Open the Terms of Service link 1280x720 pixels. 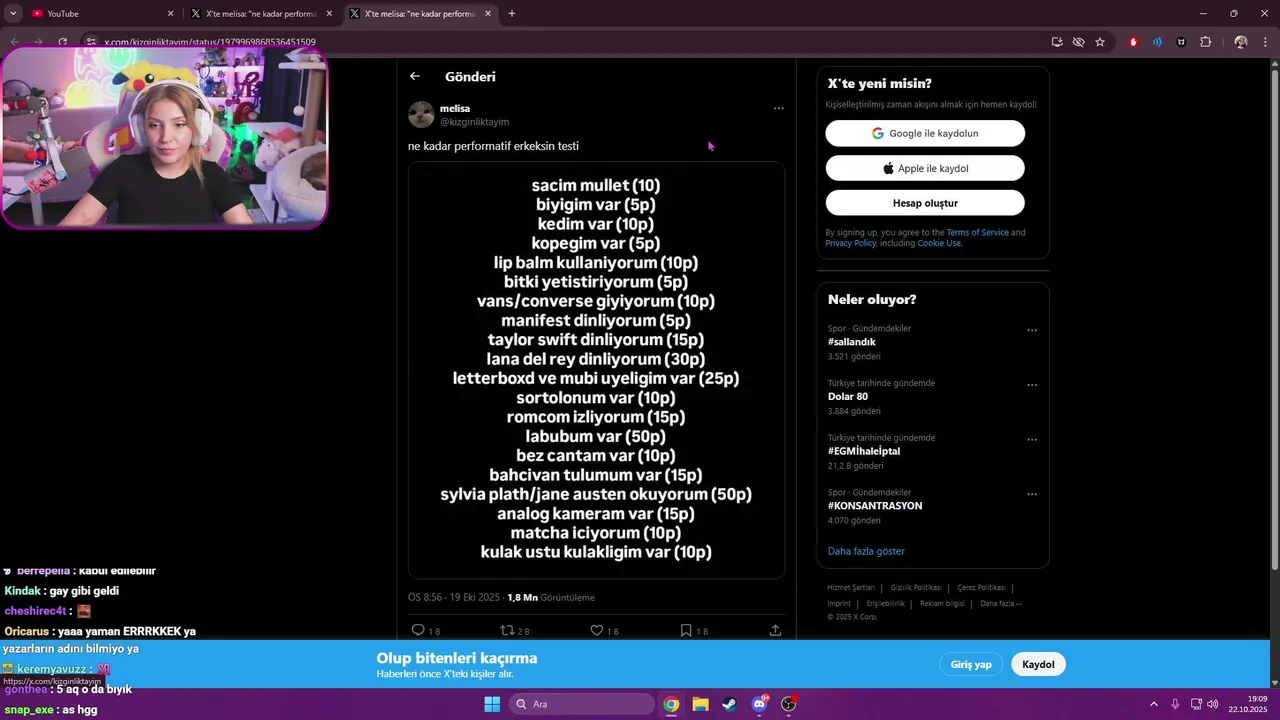pyautogui.click(x=978, y=232)
